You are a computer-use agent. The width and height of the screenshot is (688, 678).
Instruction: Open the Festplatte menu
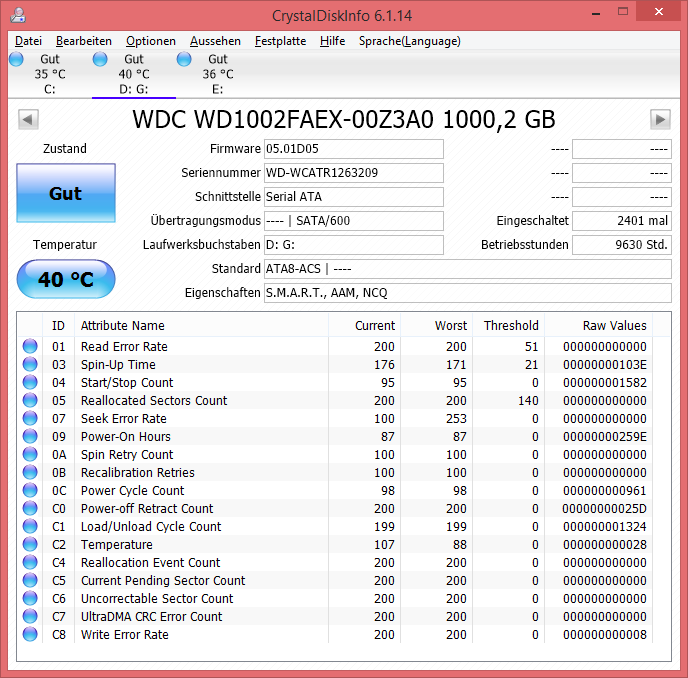(280, 41)
